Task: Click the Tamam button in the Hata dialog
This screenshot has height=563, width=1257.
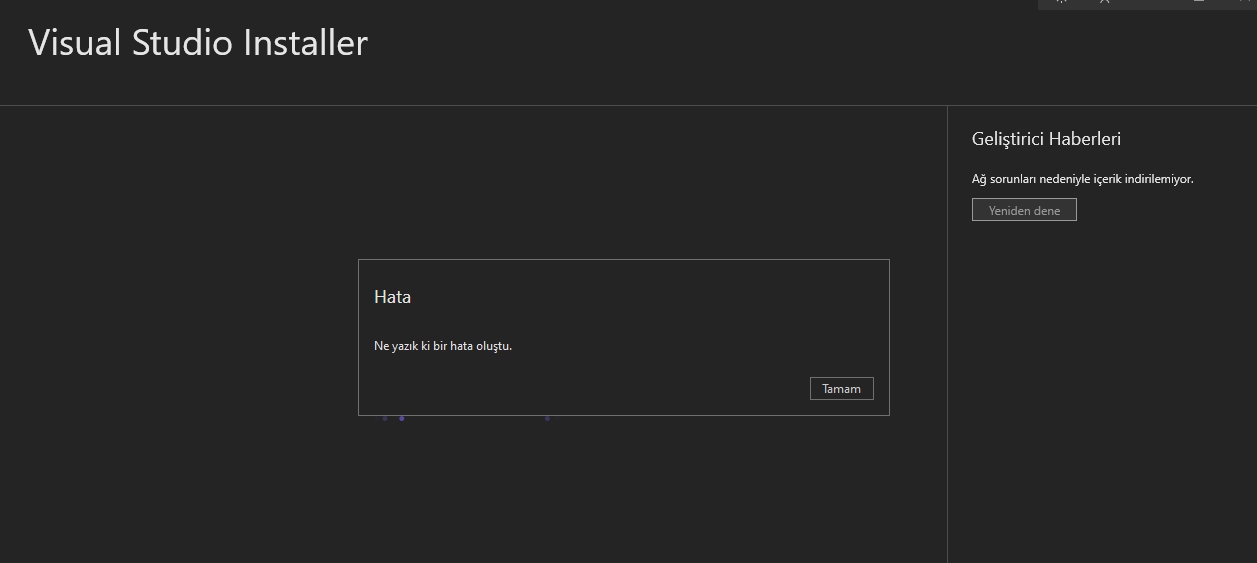Action: [x=841, y=389]
